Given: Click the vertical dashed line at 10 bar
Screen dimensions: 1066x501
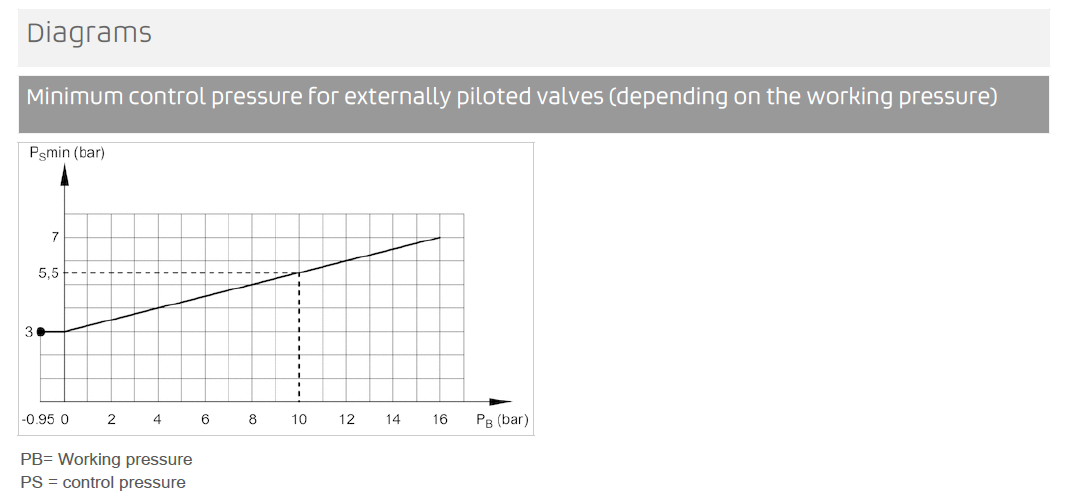Looking at the screenshot, I should pos(299,337).
